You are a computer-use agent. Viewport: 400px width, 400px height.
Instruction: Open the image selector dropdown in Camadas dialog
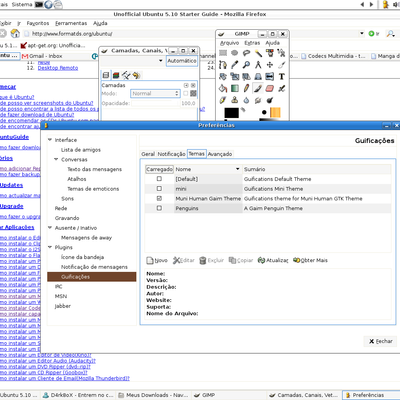coord(133,61)
